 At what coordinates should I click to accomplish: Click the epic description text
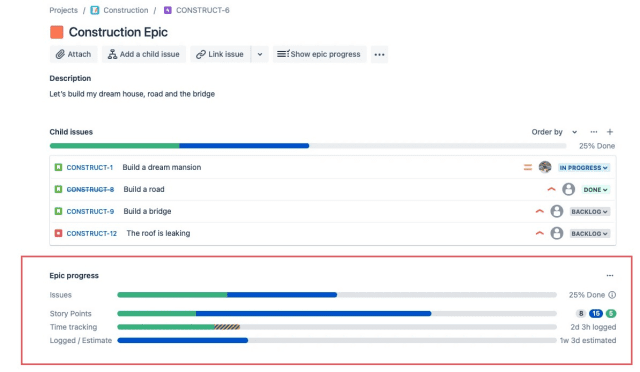[132, 94]
